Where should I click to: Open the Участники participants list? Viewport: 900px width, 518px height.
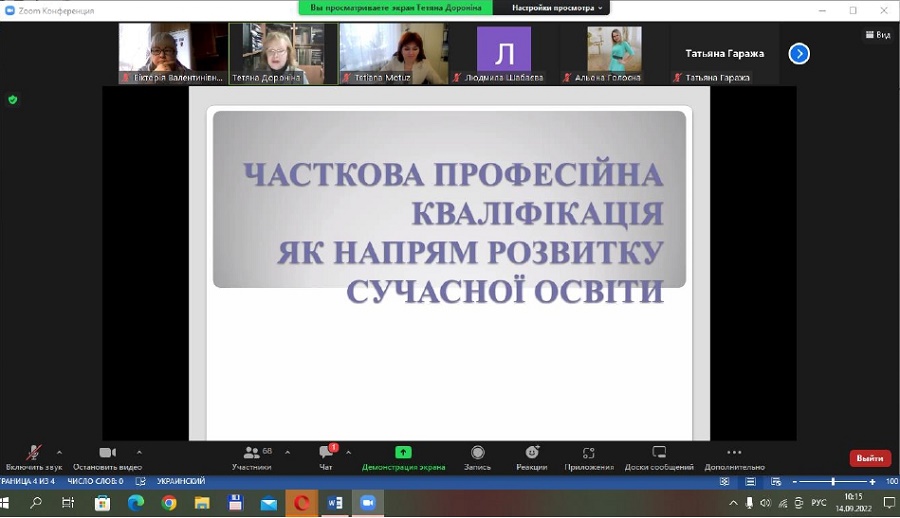click(x=252, y=453)
